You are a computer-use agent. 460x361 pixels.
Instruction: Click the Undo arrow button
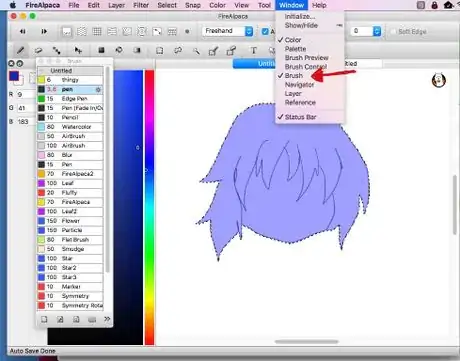tap(23, 31)
